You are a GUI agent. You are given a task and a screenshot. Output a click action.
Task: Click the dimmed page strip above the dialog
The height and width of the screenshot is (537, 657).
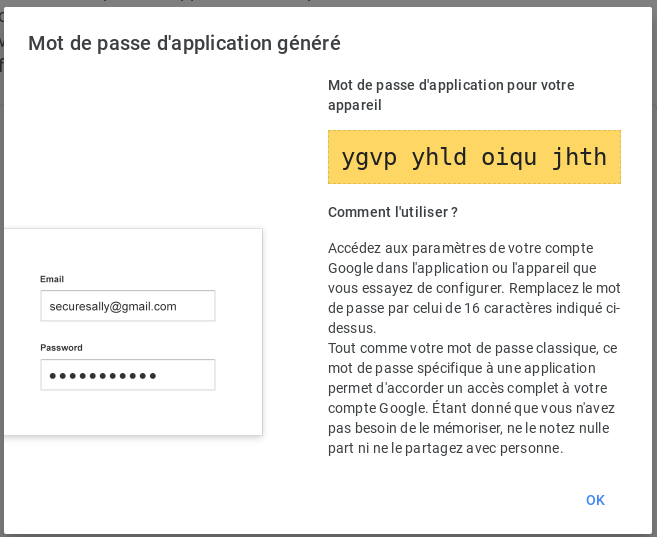(x=328, y=3)
